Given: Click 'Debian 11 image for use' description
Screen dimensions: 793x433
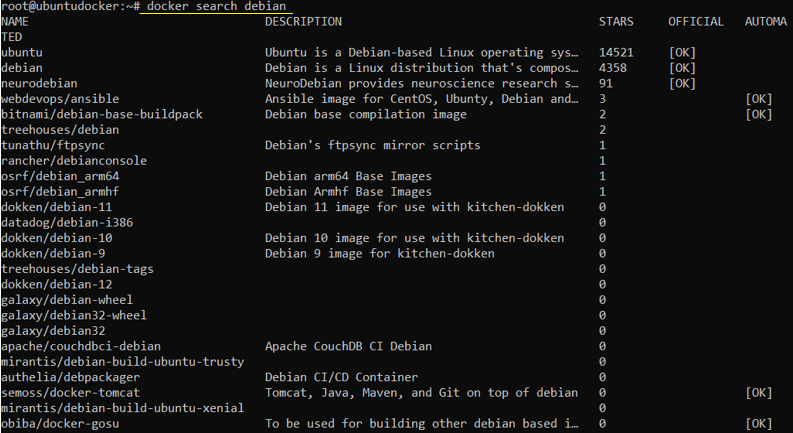Looking at the screenshot, I should (415, 207).
